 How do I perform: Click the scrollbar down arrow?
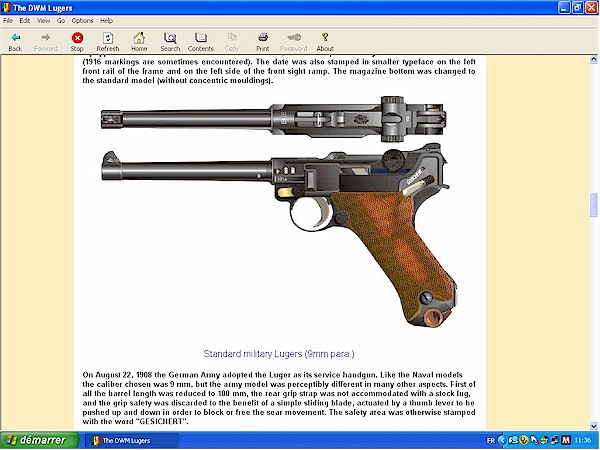[593, 426]
